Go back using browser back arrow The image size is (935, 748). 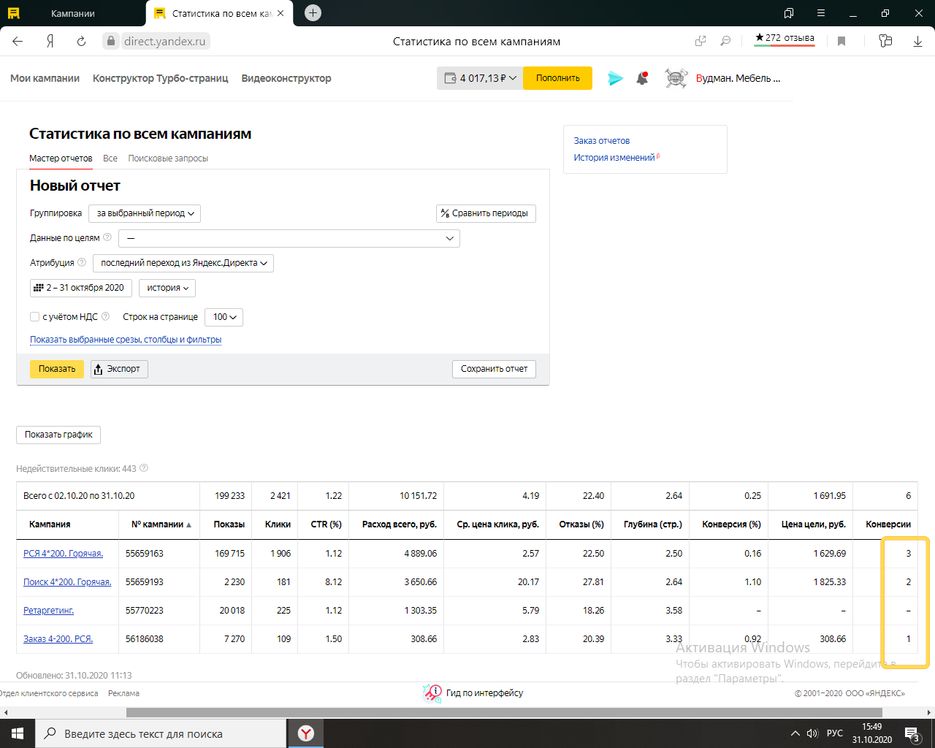pos(17,41)
